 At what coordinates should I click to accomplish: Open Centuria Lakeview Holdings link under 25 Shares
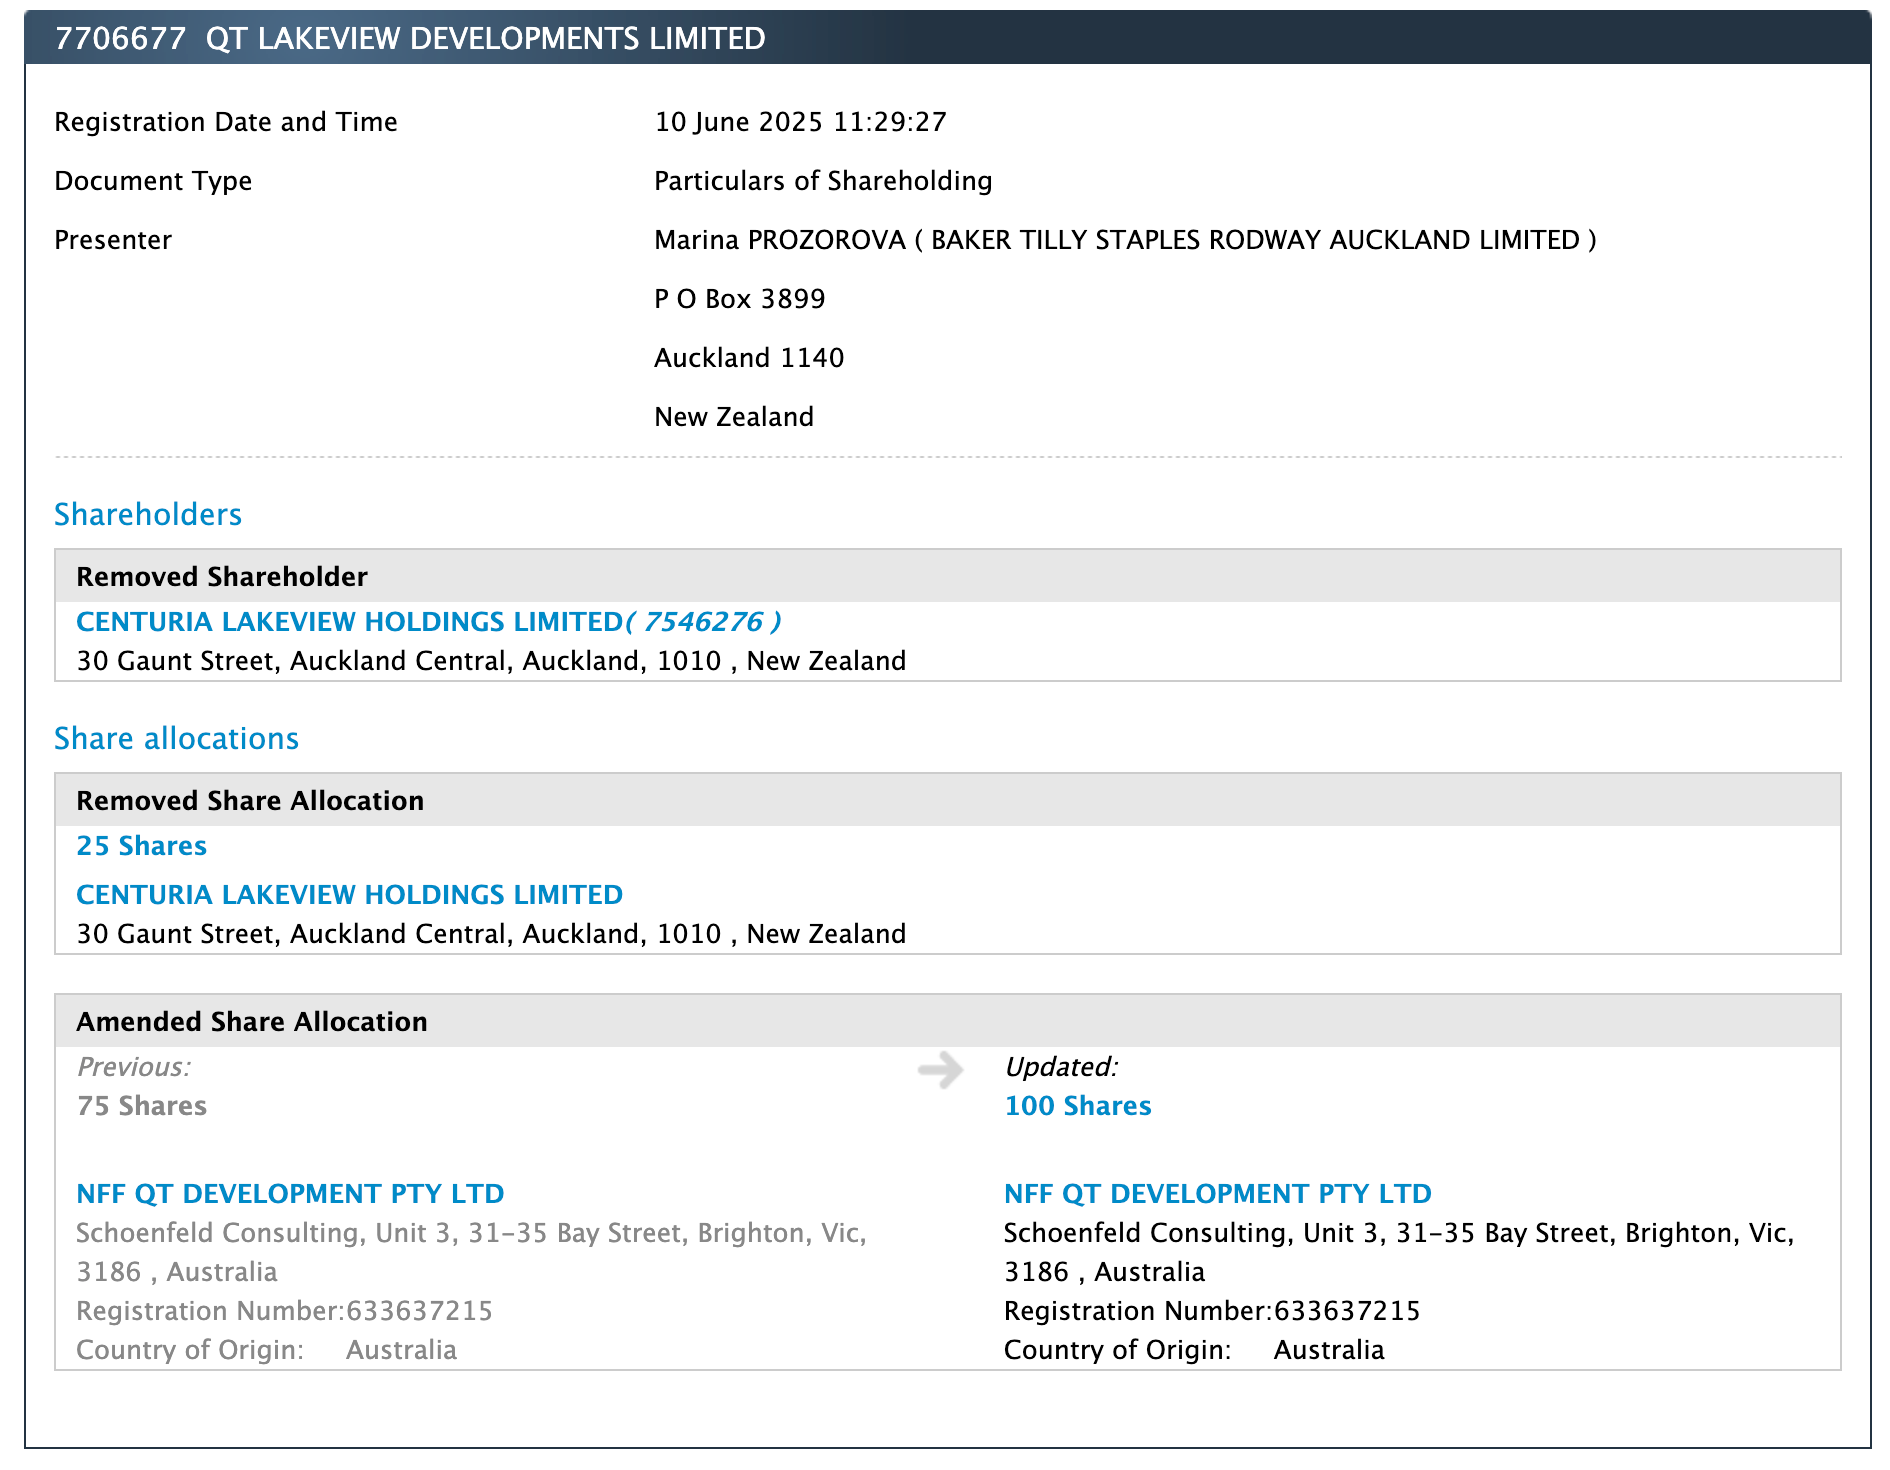[349, 895]
